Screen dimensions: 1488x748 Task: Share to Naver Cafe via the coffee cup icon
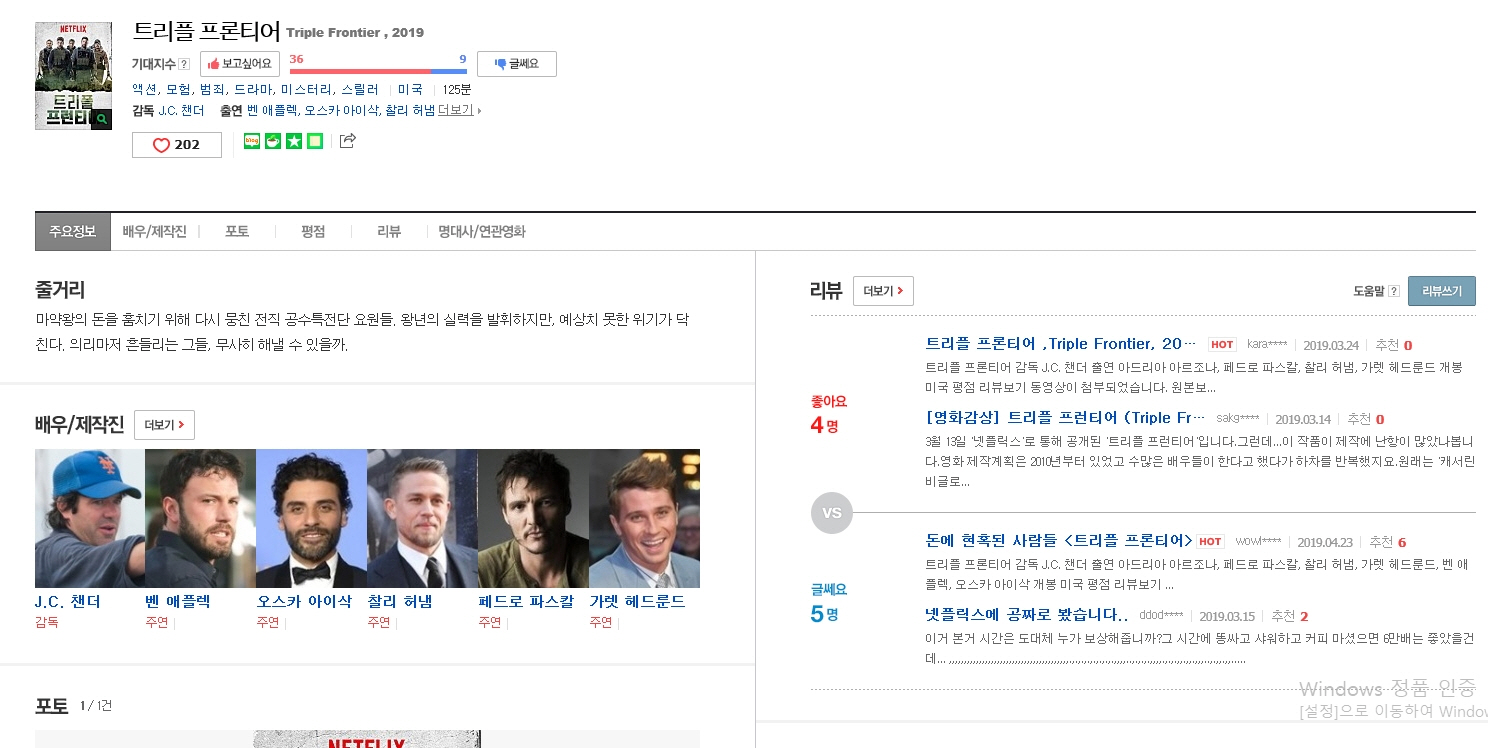(273, 141)
